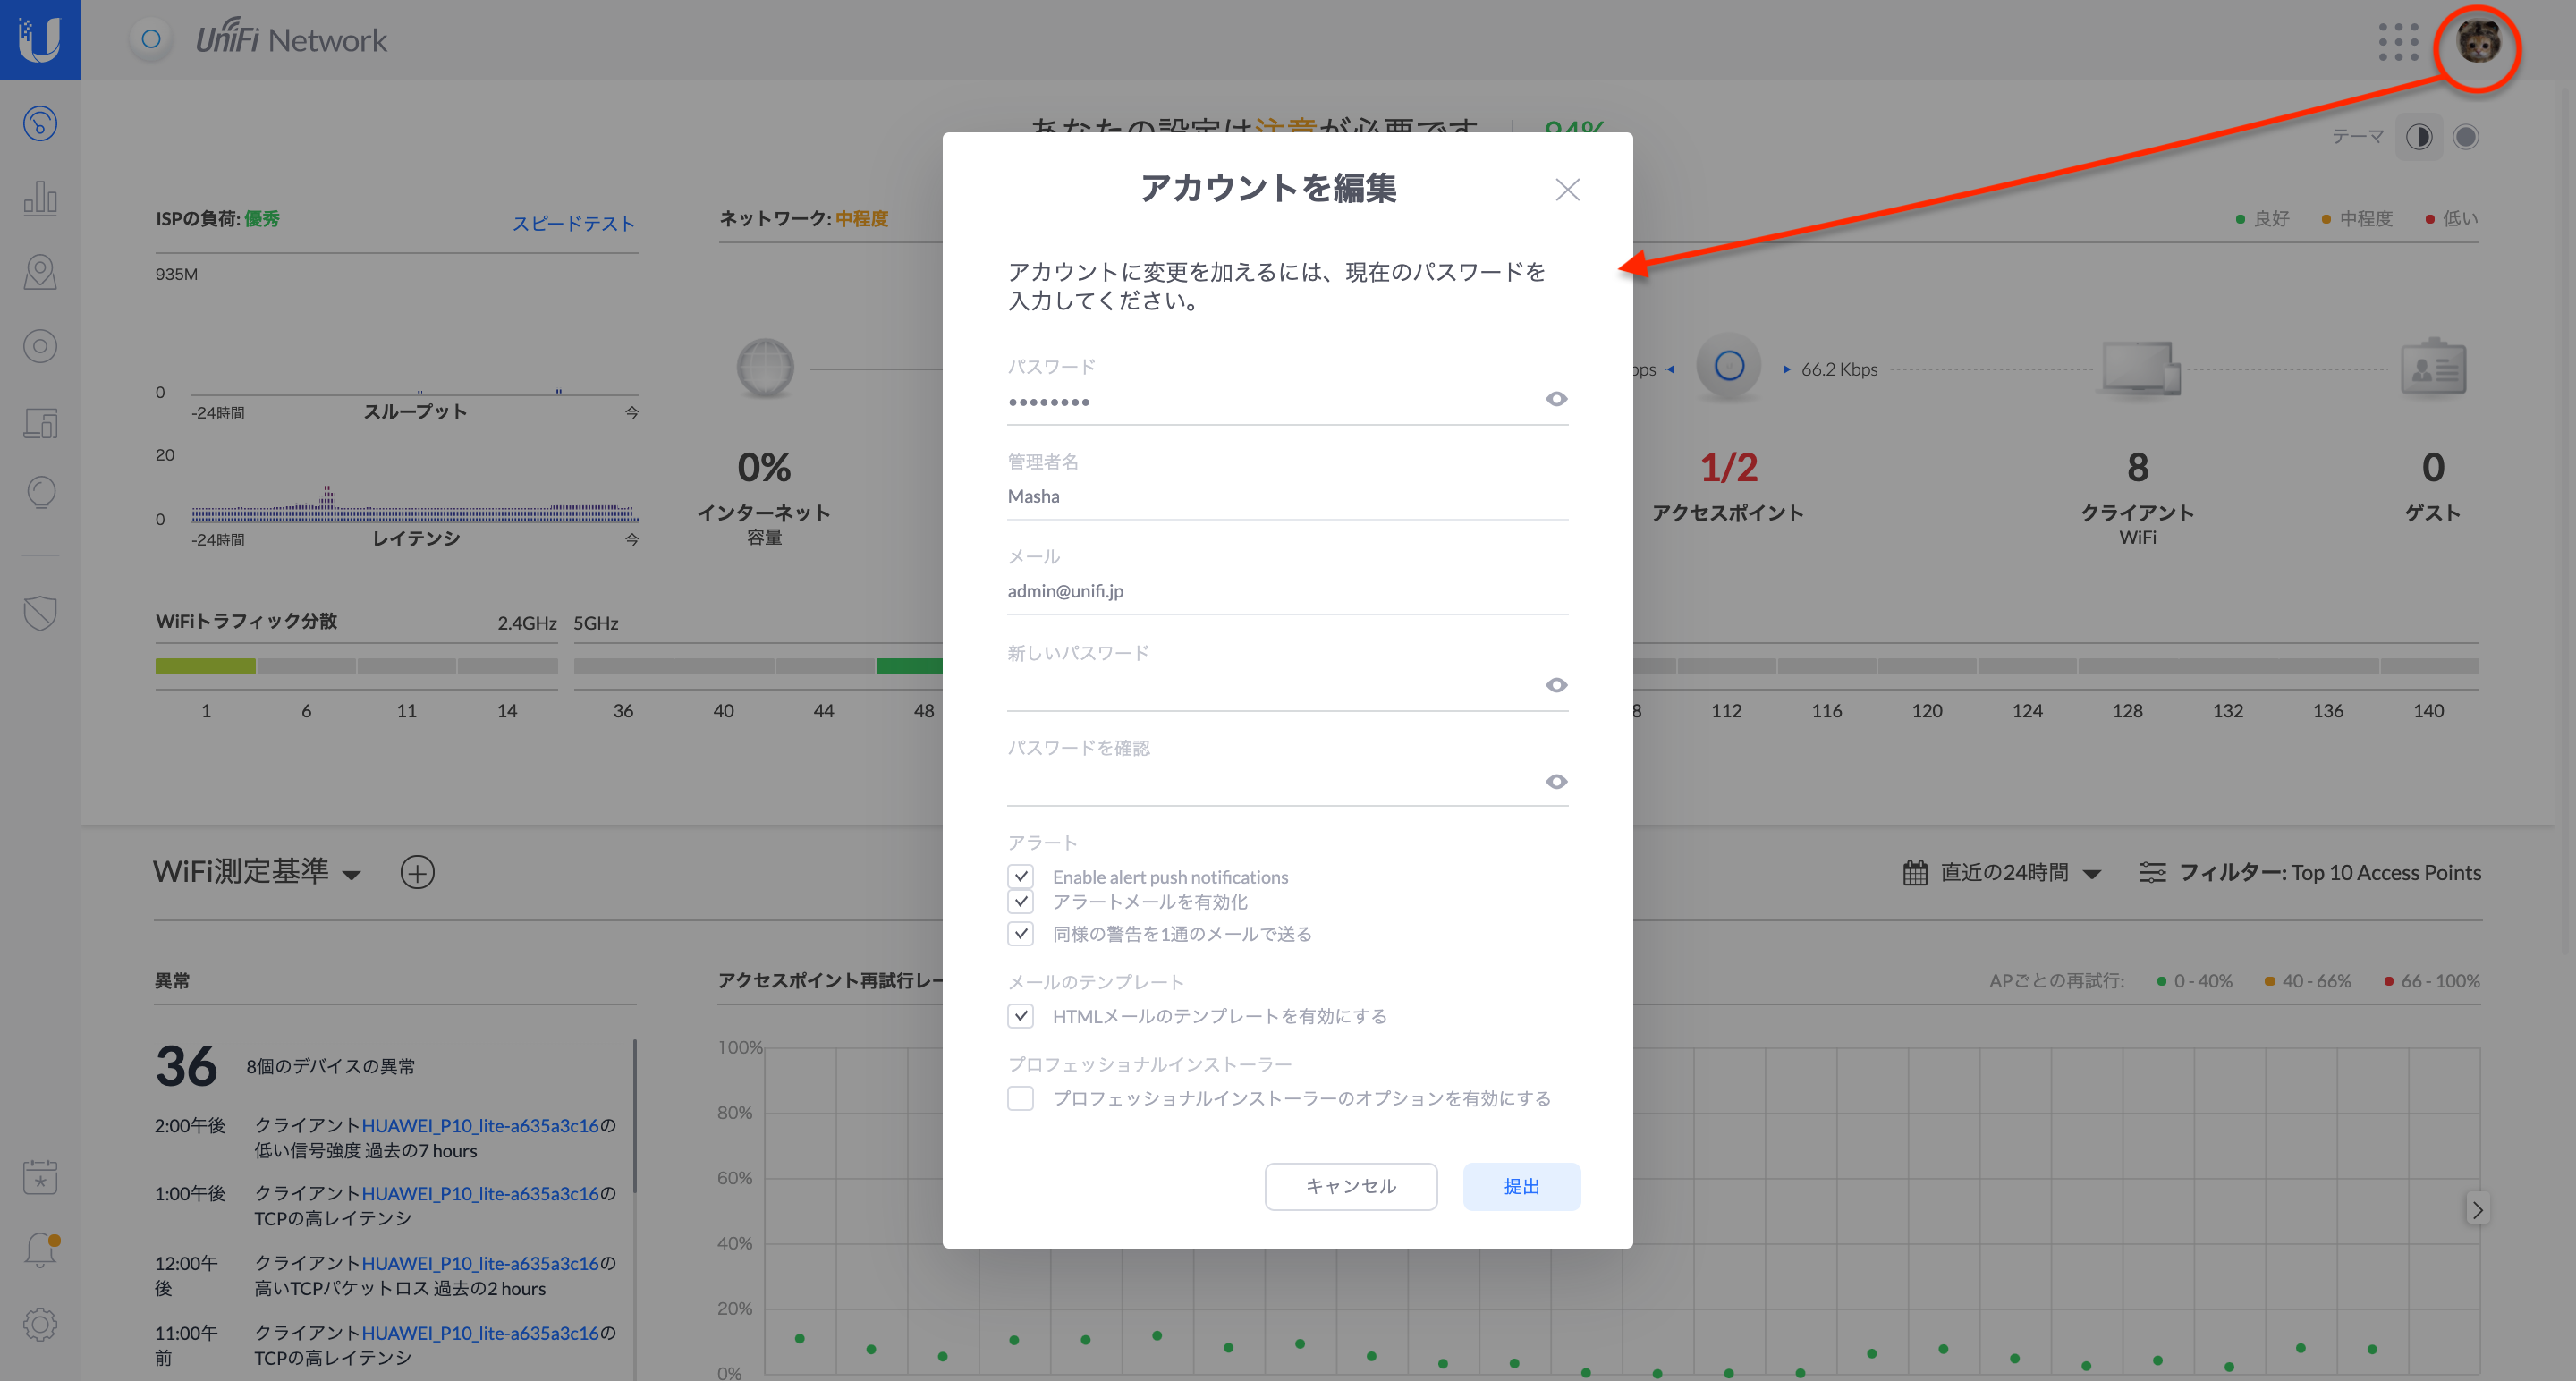
Task: Open the Statistics bar chart page
Action: (40, 198)
